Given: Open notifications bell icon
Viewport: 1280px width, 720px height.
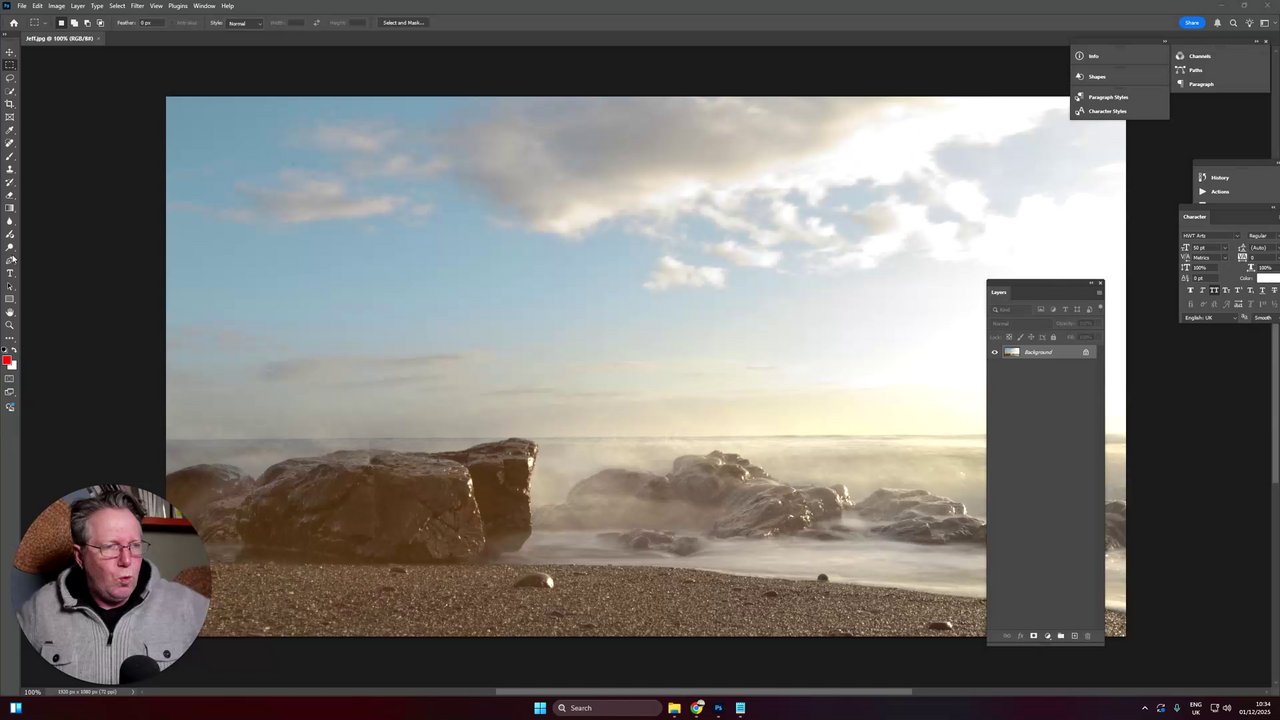Looking at the screenshot, I should (1217, 23).
